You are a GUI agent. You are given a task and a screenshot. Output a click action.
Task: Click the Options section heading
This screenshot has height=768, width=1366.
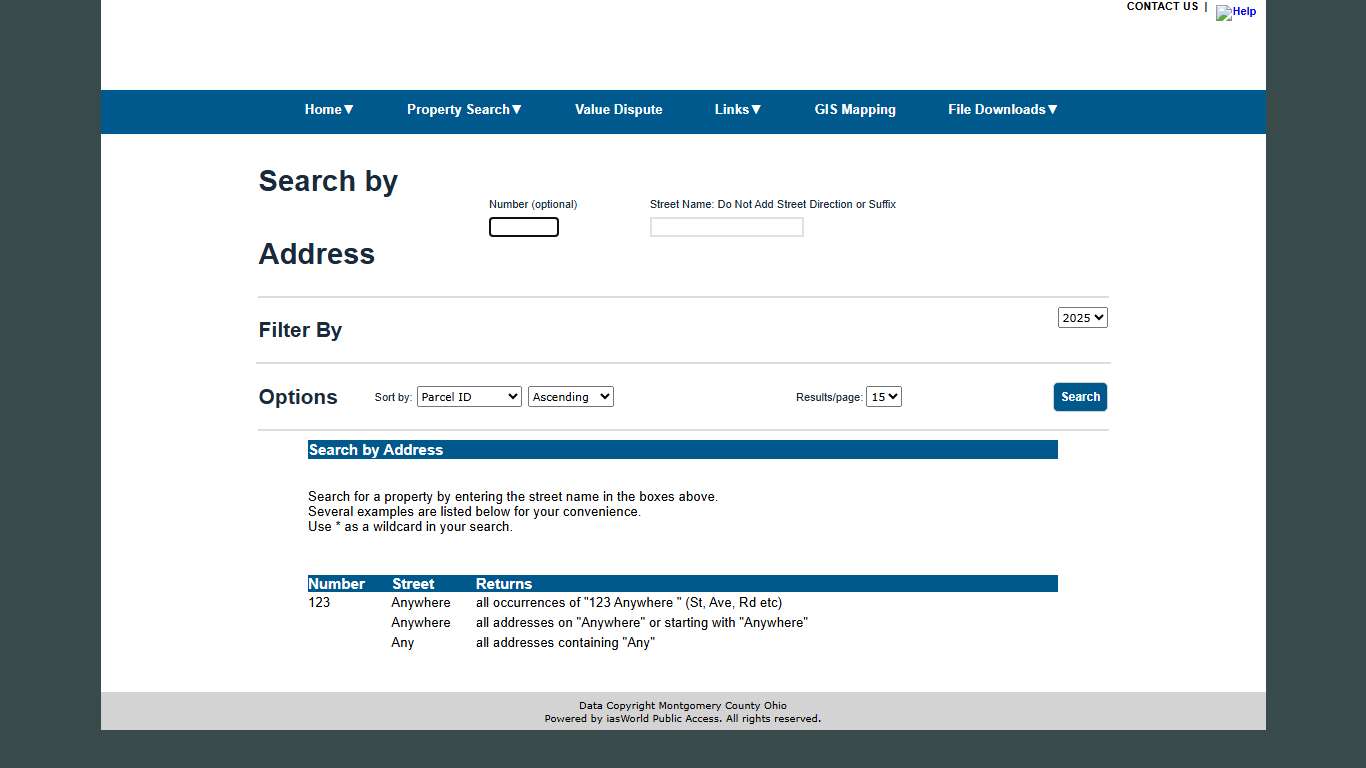297,397
